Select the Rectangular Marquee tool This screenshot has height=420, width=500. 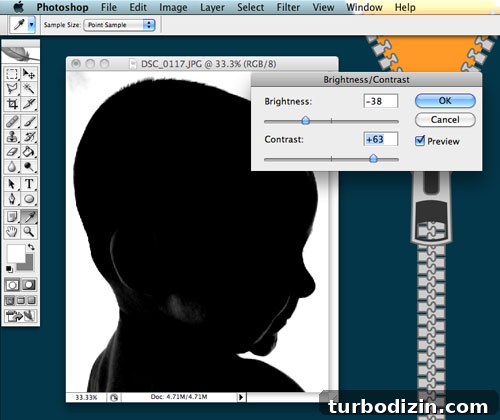coord(12,74)
